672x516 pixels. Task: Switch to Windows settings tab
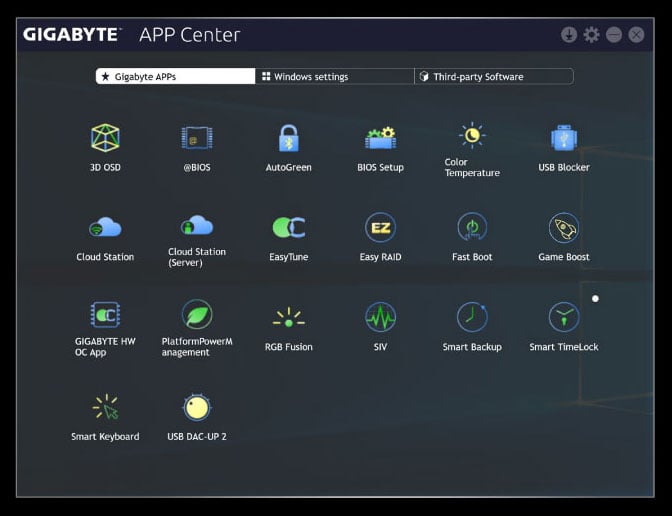click(335, 76)
